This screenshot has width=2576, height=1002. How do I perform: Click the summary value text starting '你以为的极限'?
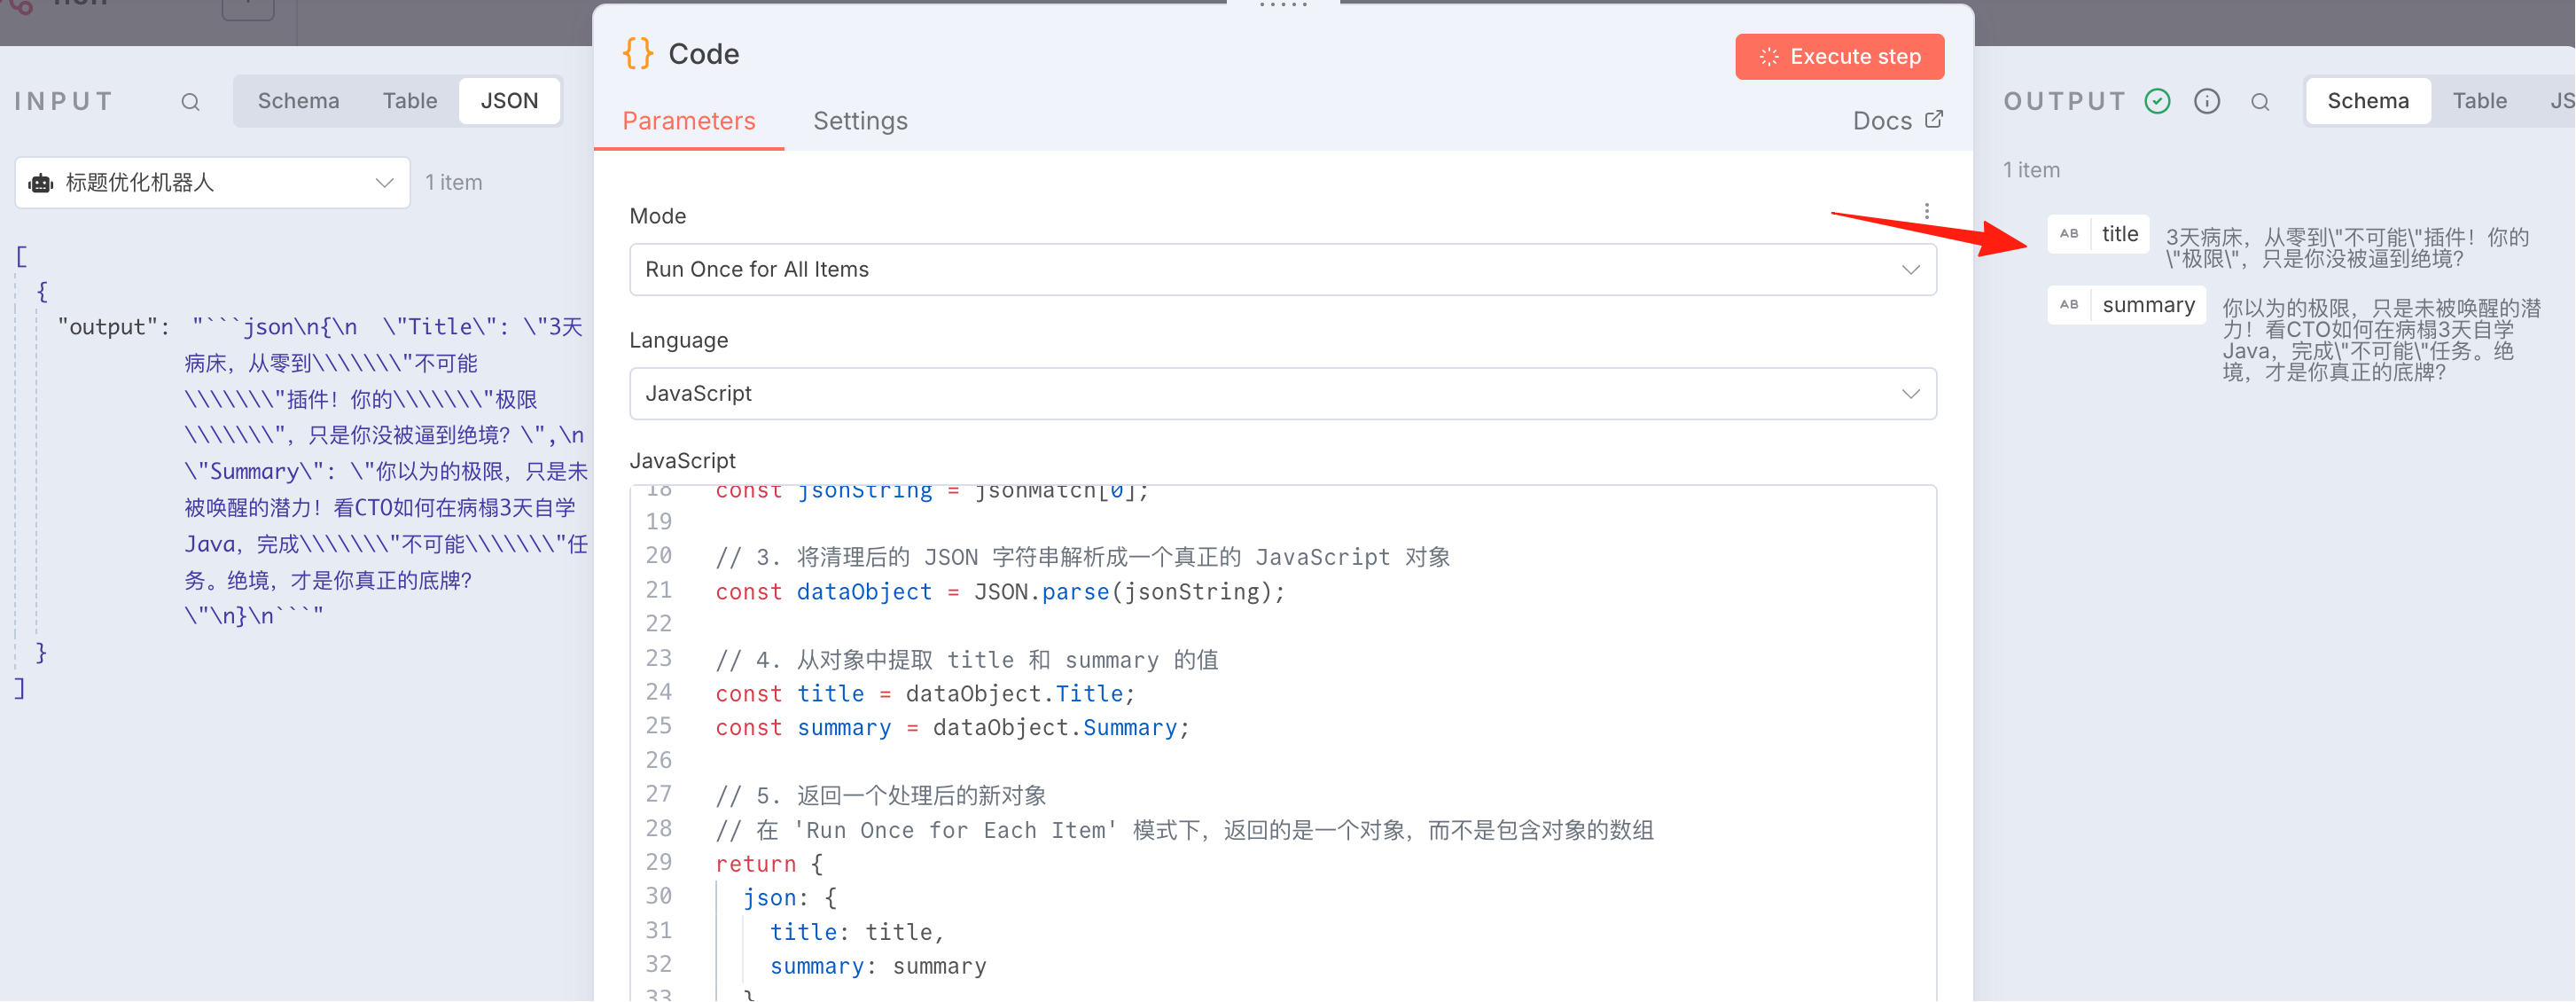point(2382,340)
